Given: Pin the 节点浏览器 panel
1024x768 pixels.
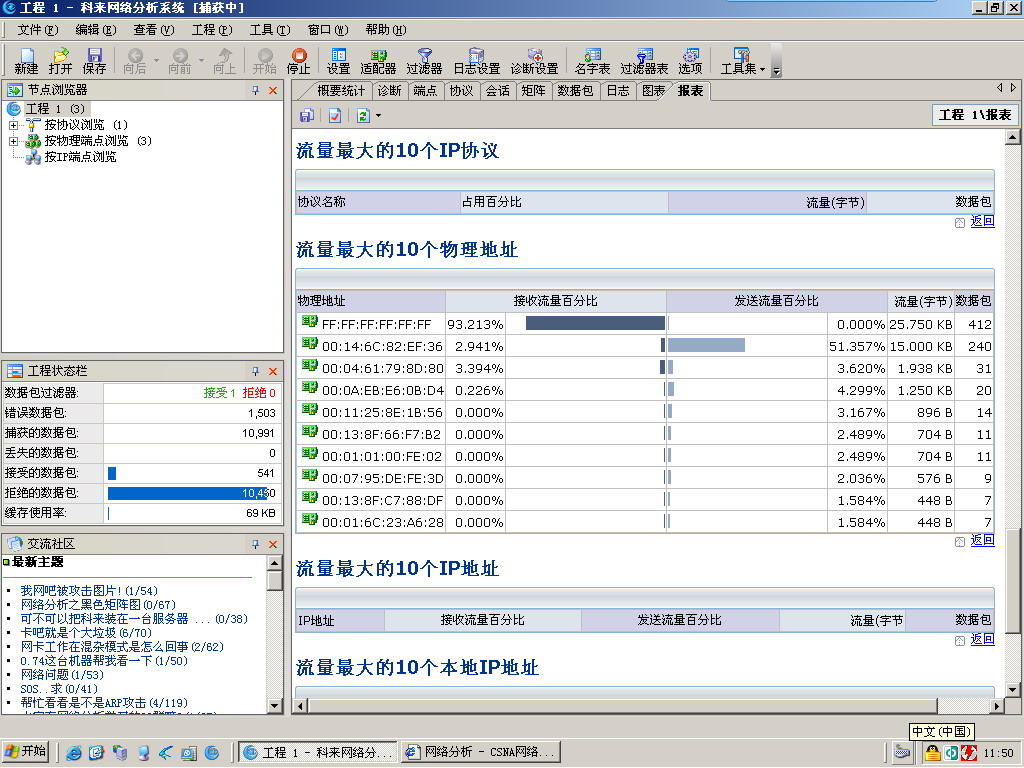Looking at the screenshot, I should 255,90.
